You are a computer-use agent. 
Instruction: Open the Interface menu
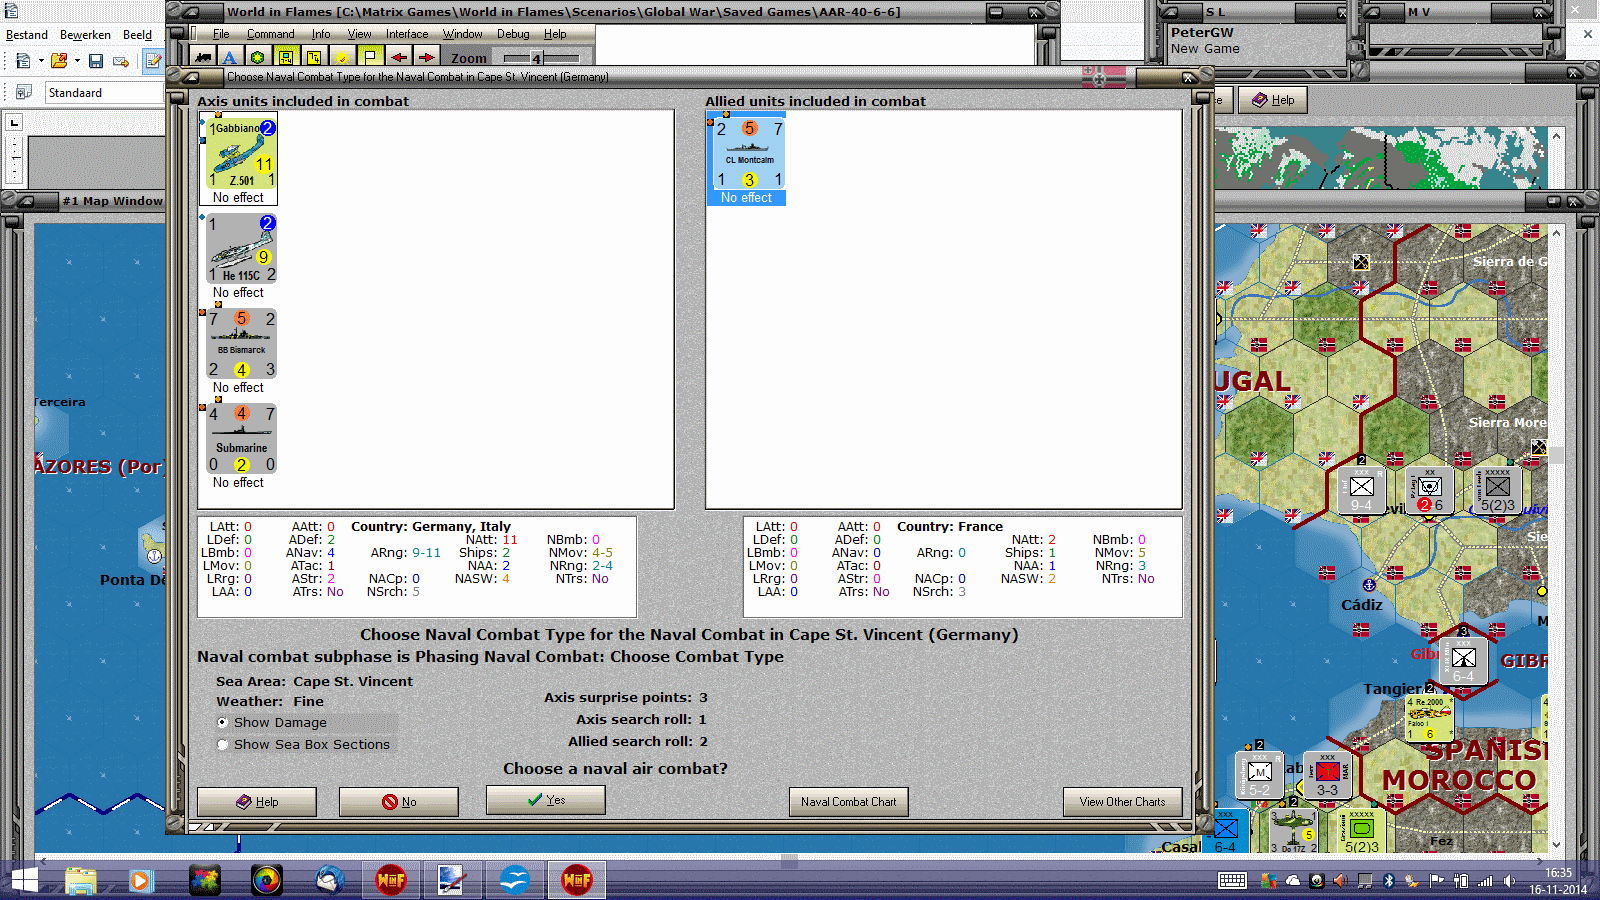407,34
